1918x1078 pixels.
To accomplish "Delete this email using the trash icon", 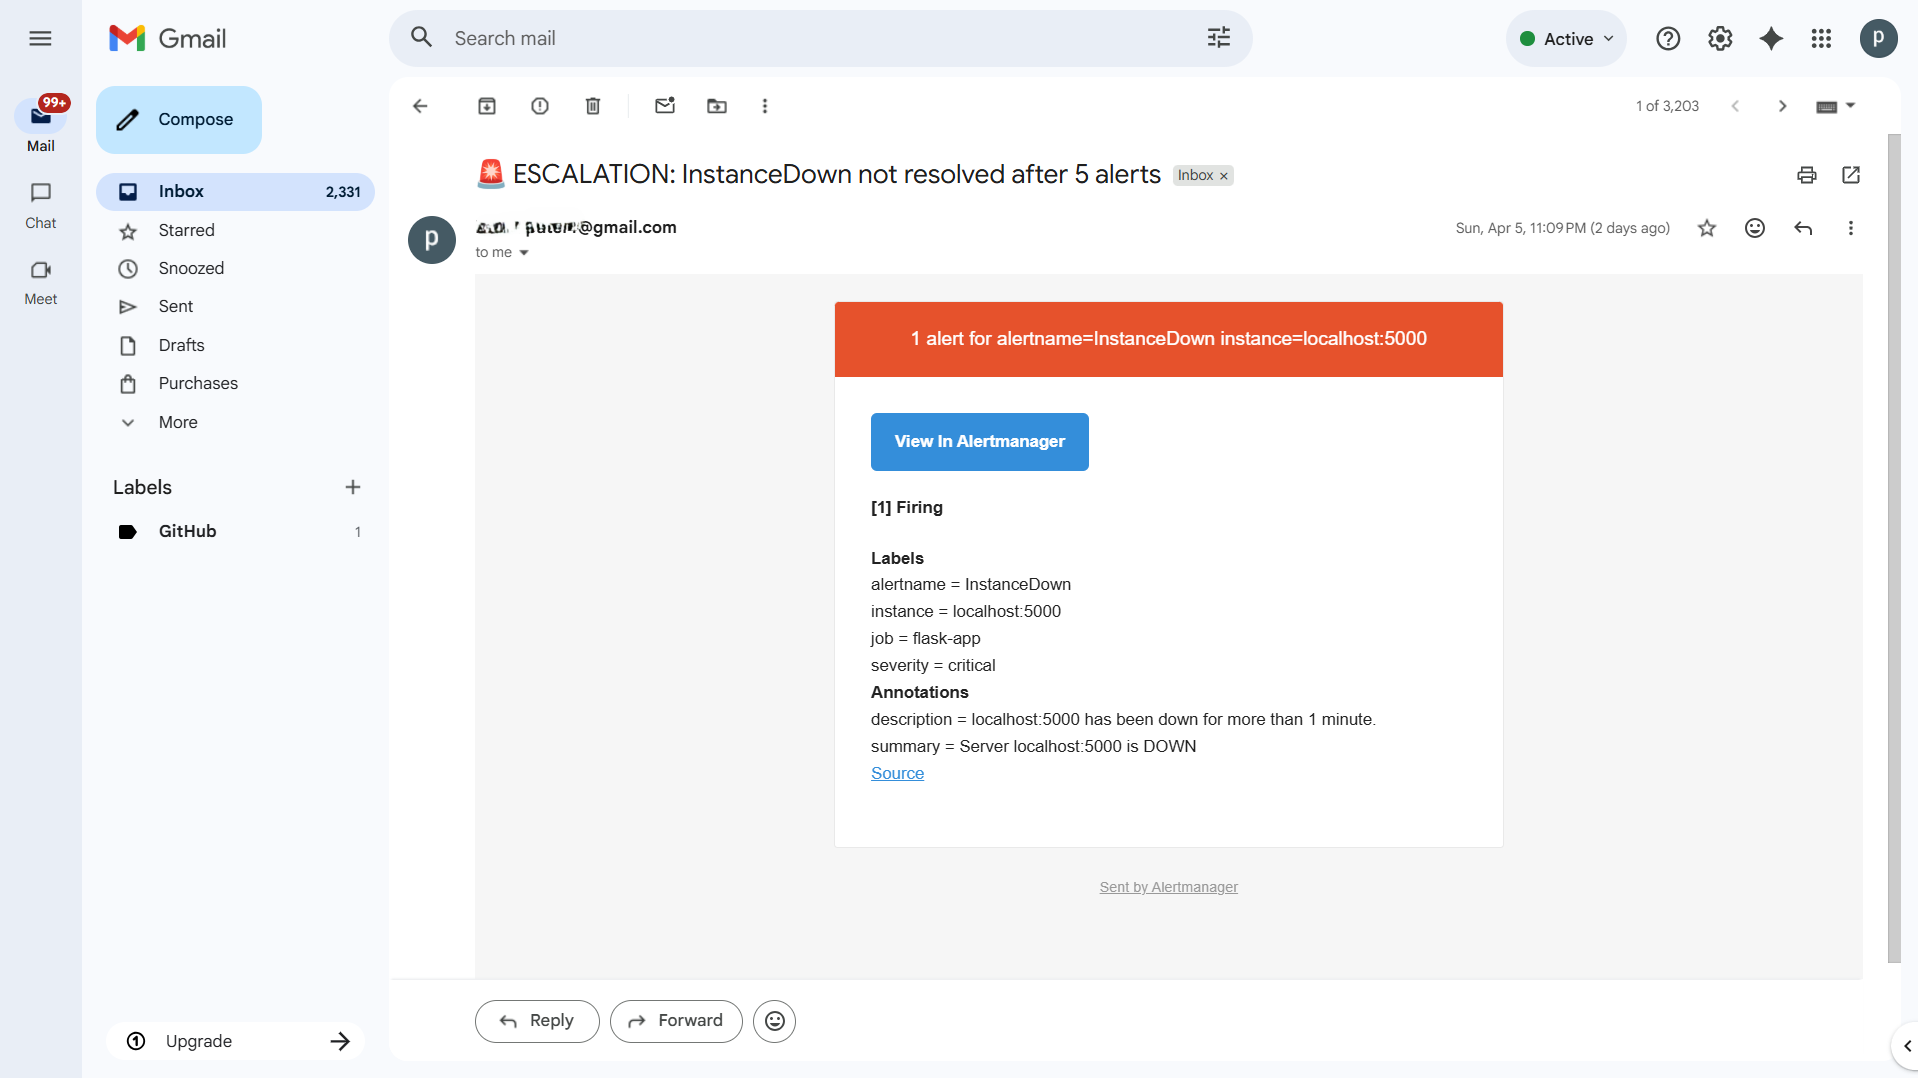I will 592,106.
